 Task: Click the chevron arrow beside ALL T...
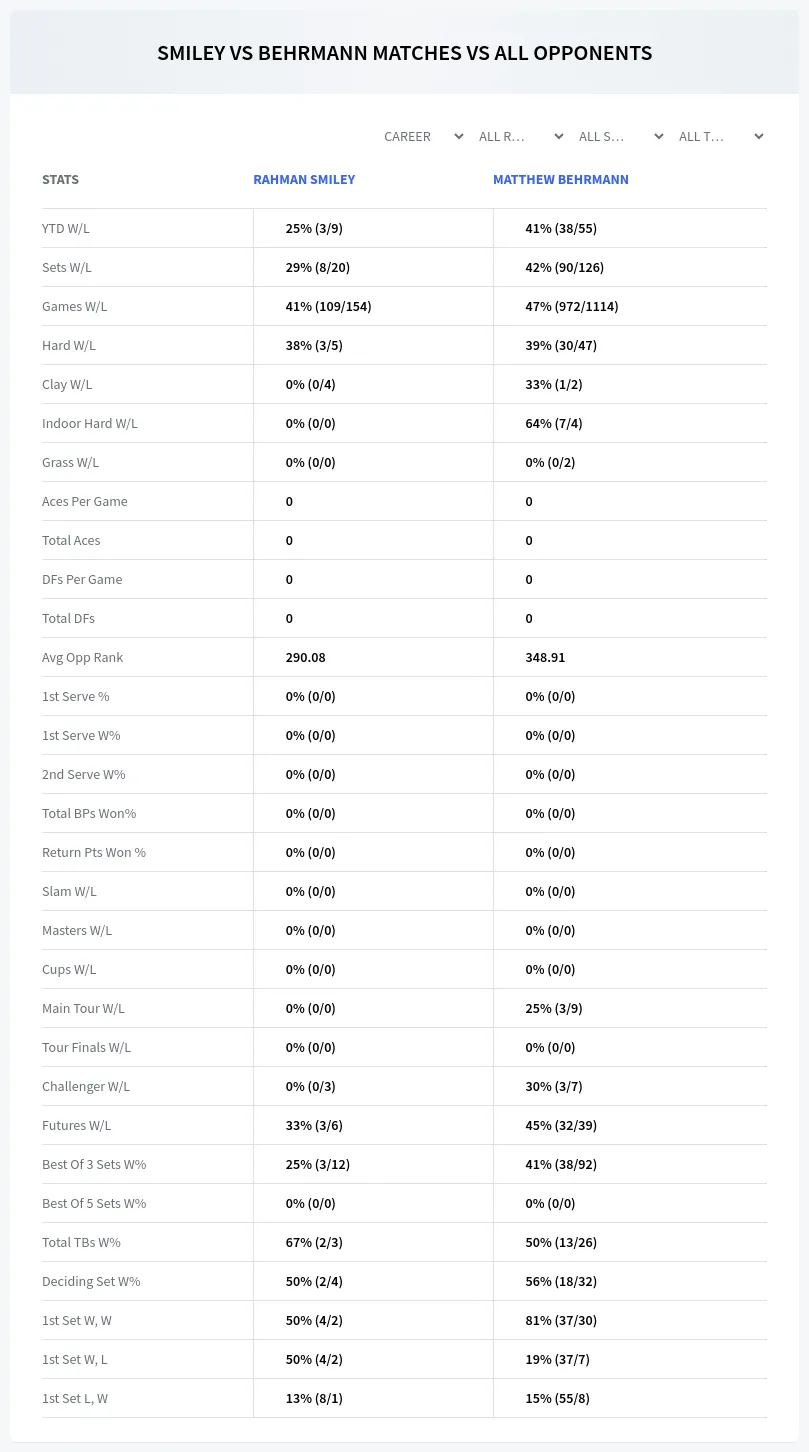pyautogui.click(x=758, y=136)
